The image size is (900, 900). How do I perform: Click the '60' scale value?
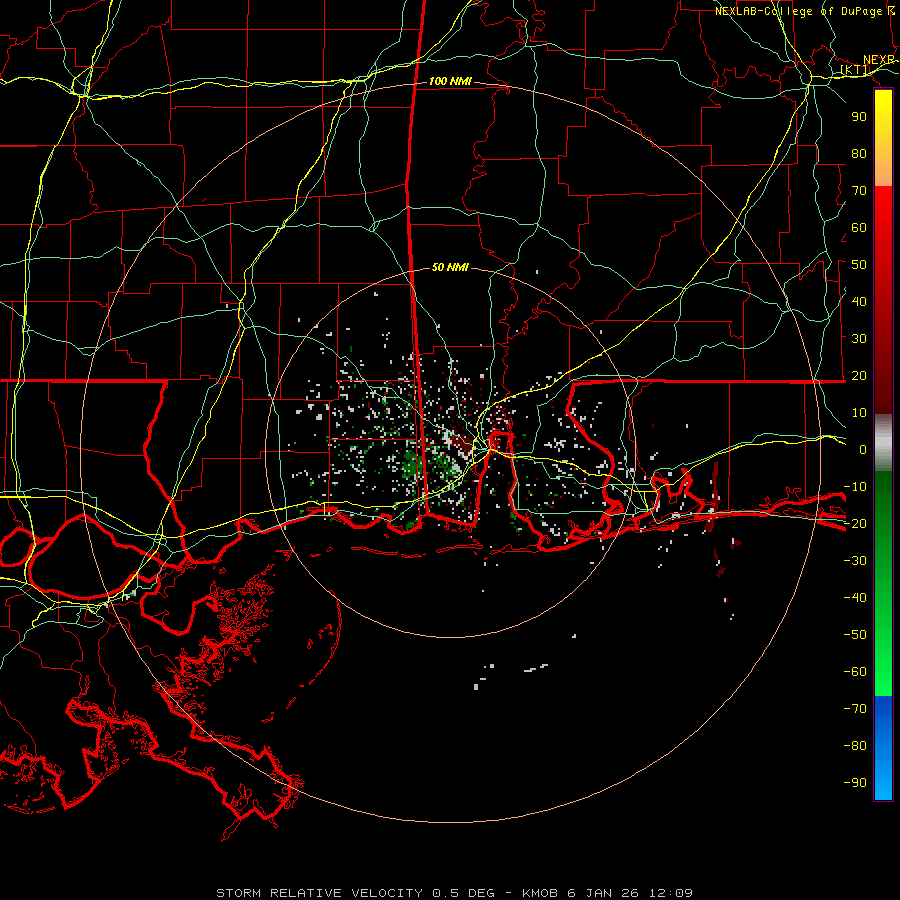[859, 228]
